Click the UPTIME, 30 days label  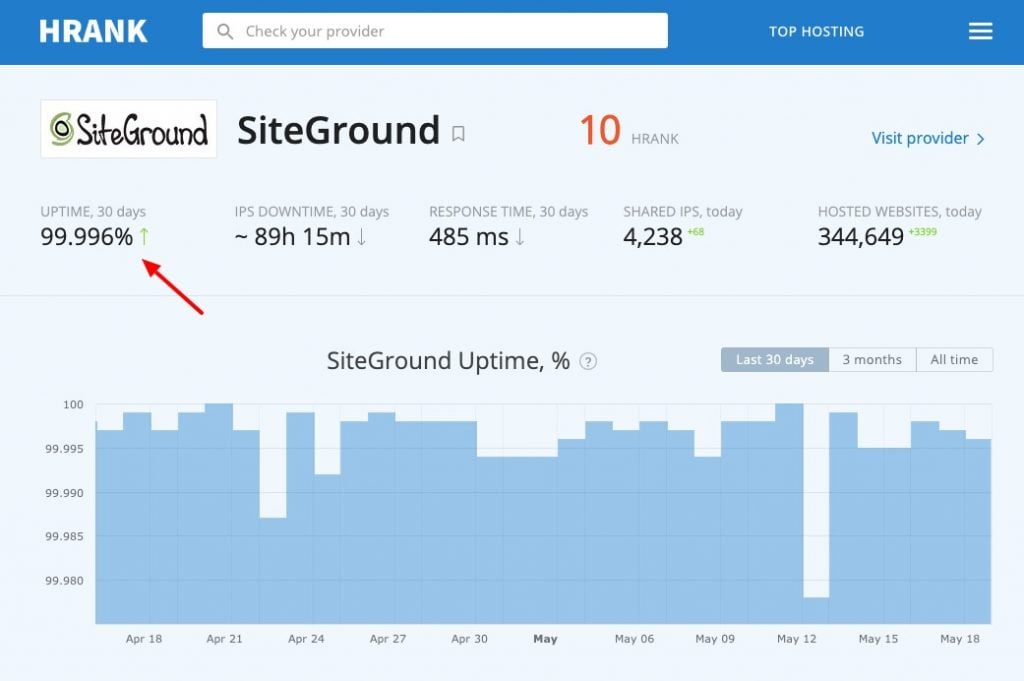(93, 212)
